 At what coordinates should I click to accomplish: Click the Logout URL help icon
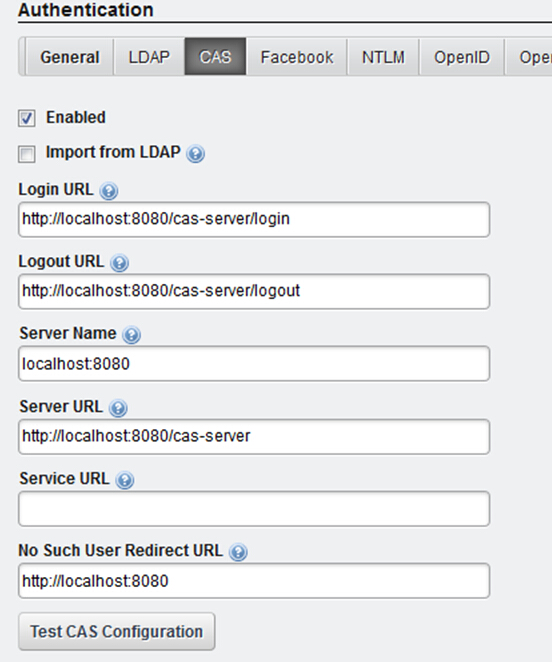tap(120, 263)
